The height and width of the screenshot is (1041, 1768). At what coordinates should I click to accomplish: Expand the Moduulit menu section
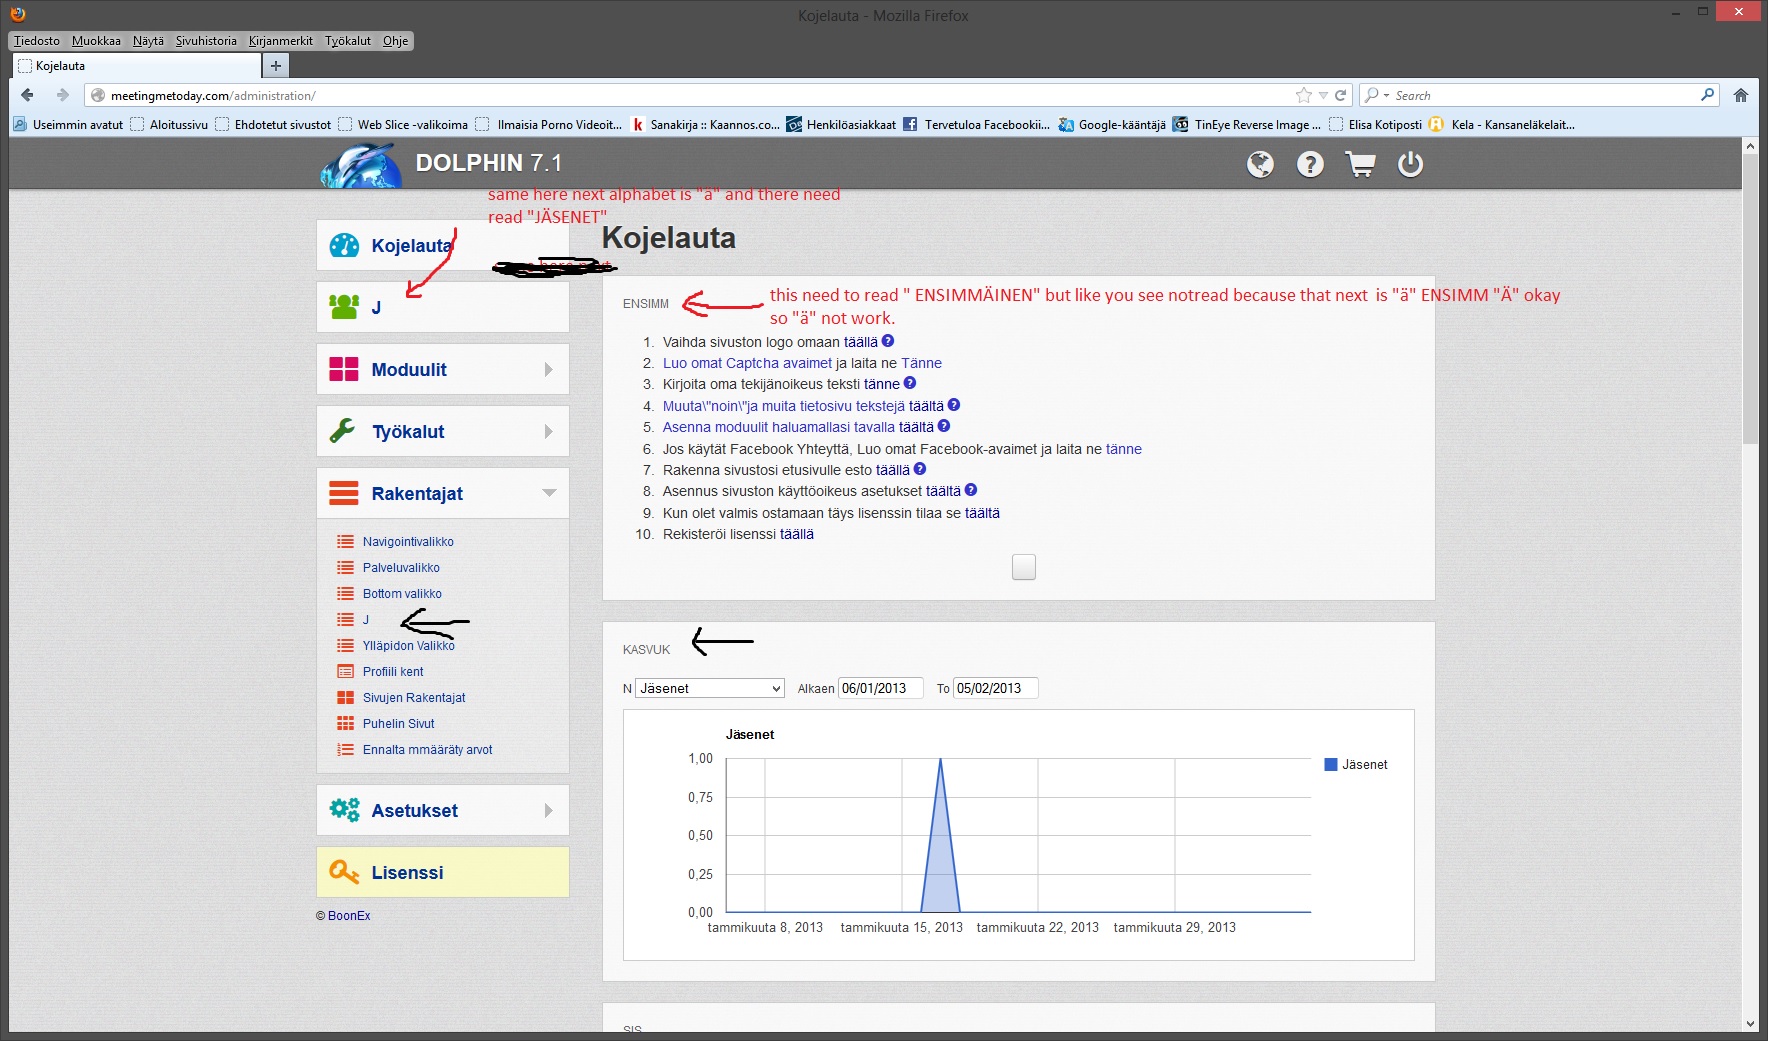coord(548,370)
